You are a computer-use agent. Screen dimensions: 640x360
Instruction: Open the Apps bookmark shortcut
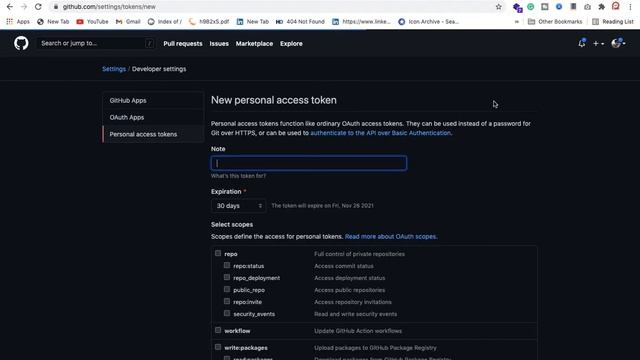click(x=18, y=22)
